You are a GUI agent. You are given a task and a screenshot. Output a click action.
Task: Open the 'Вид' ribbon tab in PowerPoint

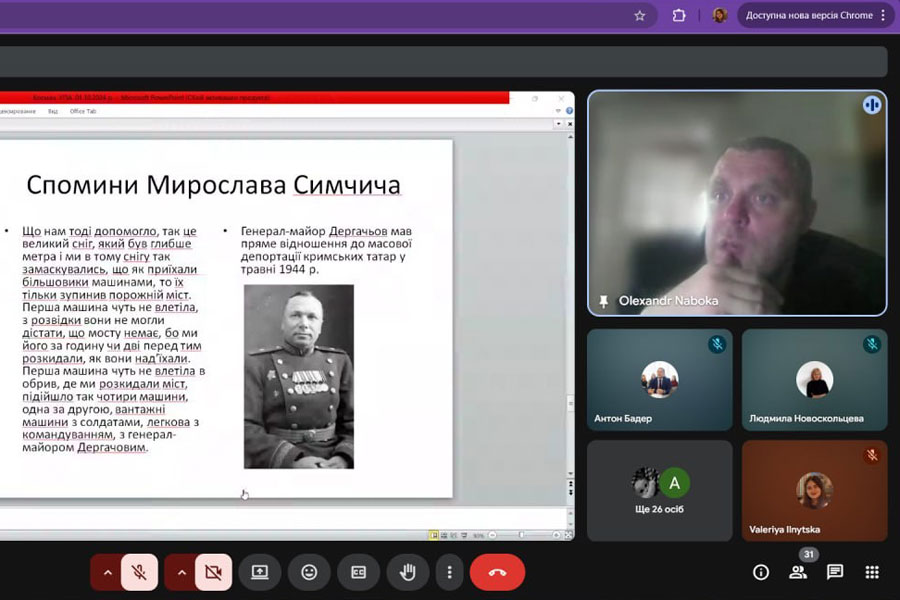pyautogui.click(x=53, y=111)
